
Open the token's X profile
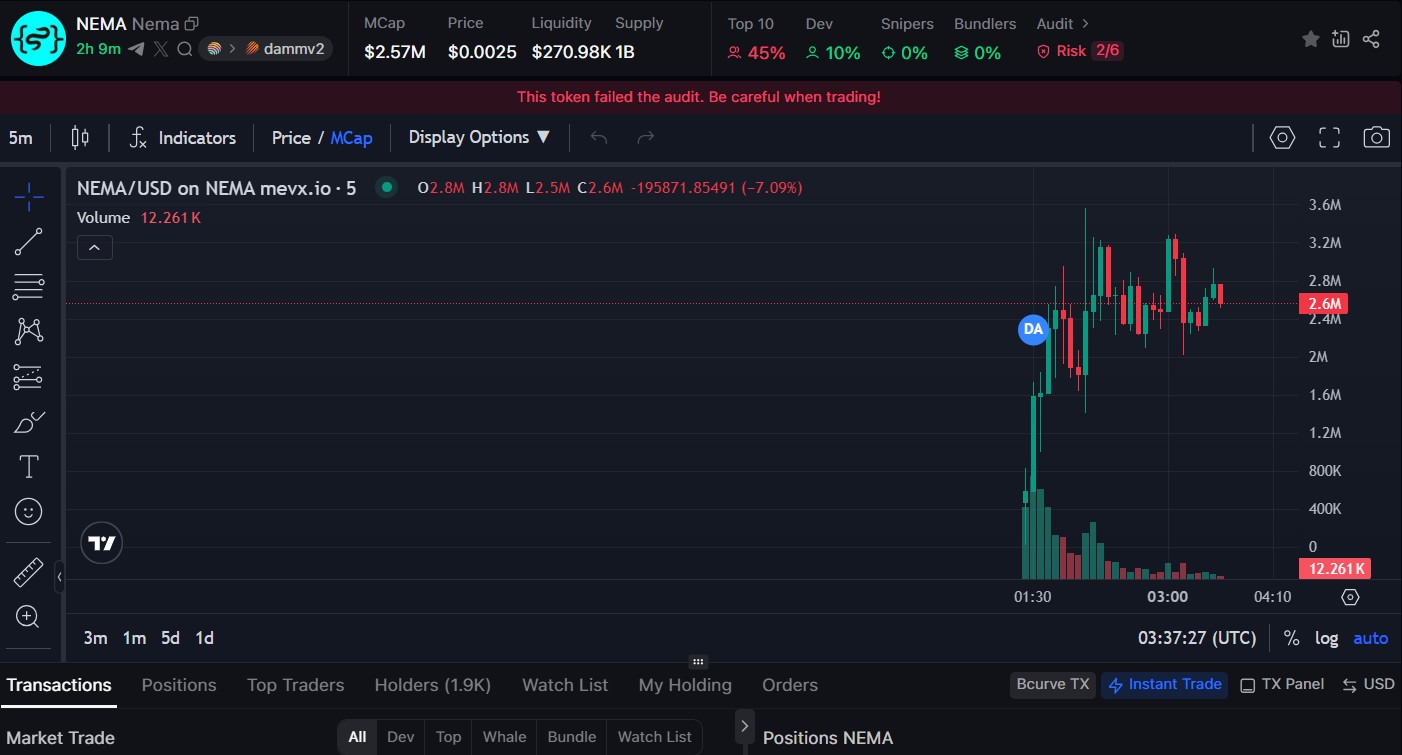[161, 48]
